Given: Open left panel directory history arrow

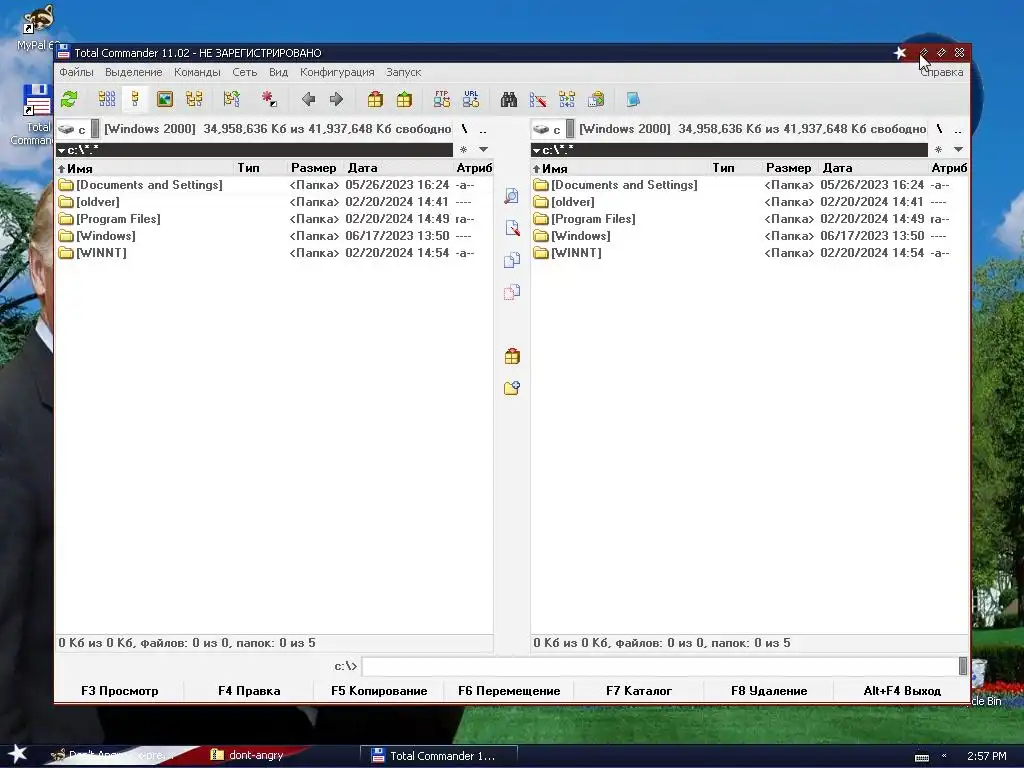Looking at the screenshot, I should point(483,150).
